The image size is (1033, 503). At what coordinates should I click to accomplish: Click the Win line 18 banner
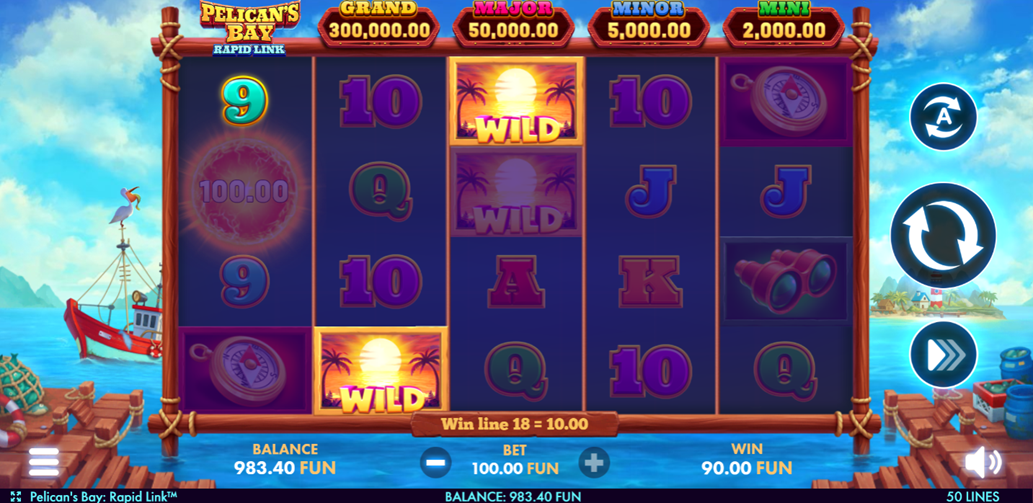[515, 423]
